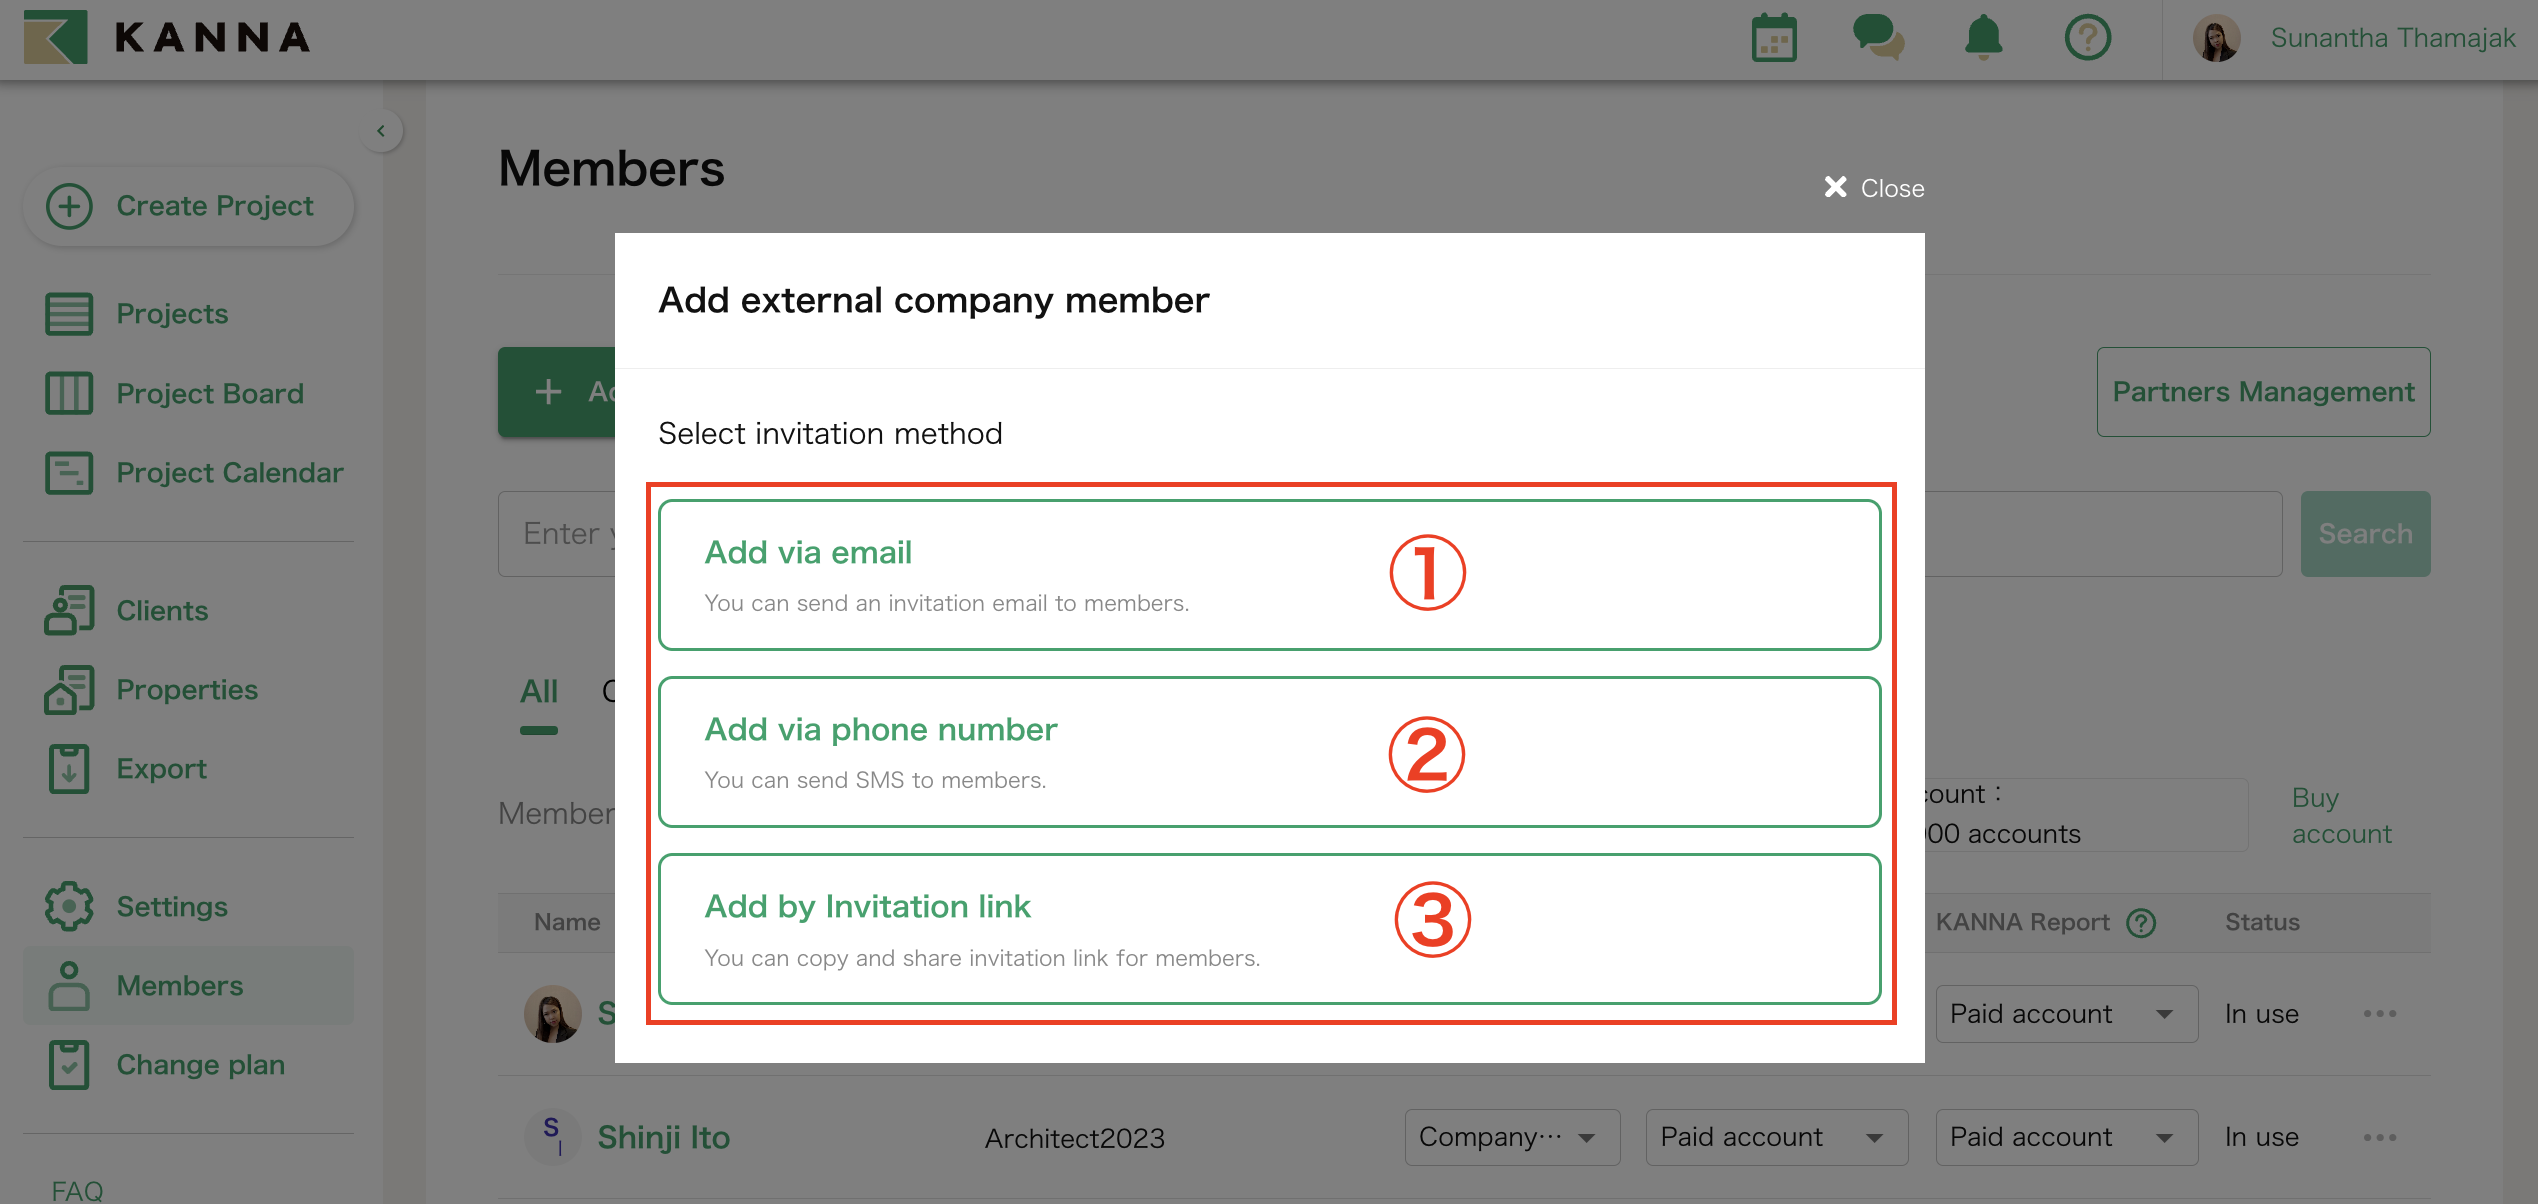Open the help question mark icon
This screenshot has height=1204, width=2538.
pos(2088,38)
